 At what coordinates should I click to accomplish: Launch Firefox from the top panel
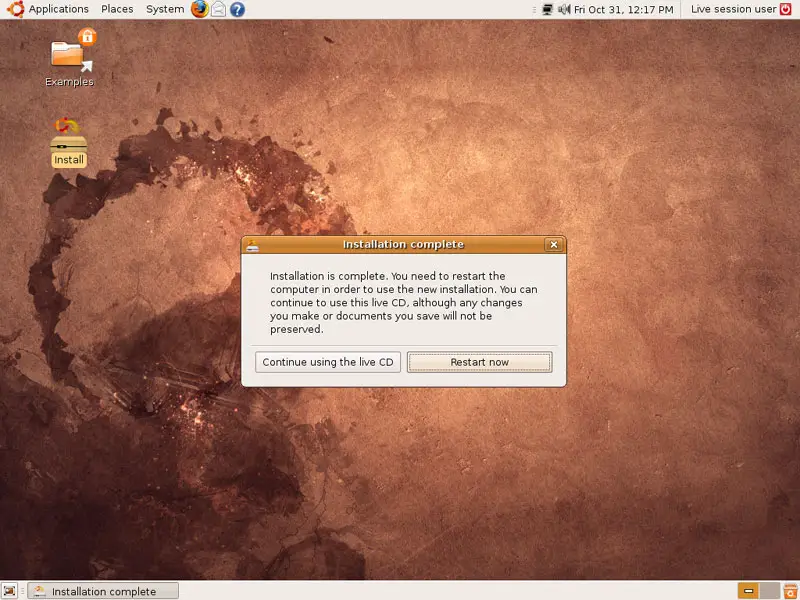click(x=199, y=9)
